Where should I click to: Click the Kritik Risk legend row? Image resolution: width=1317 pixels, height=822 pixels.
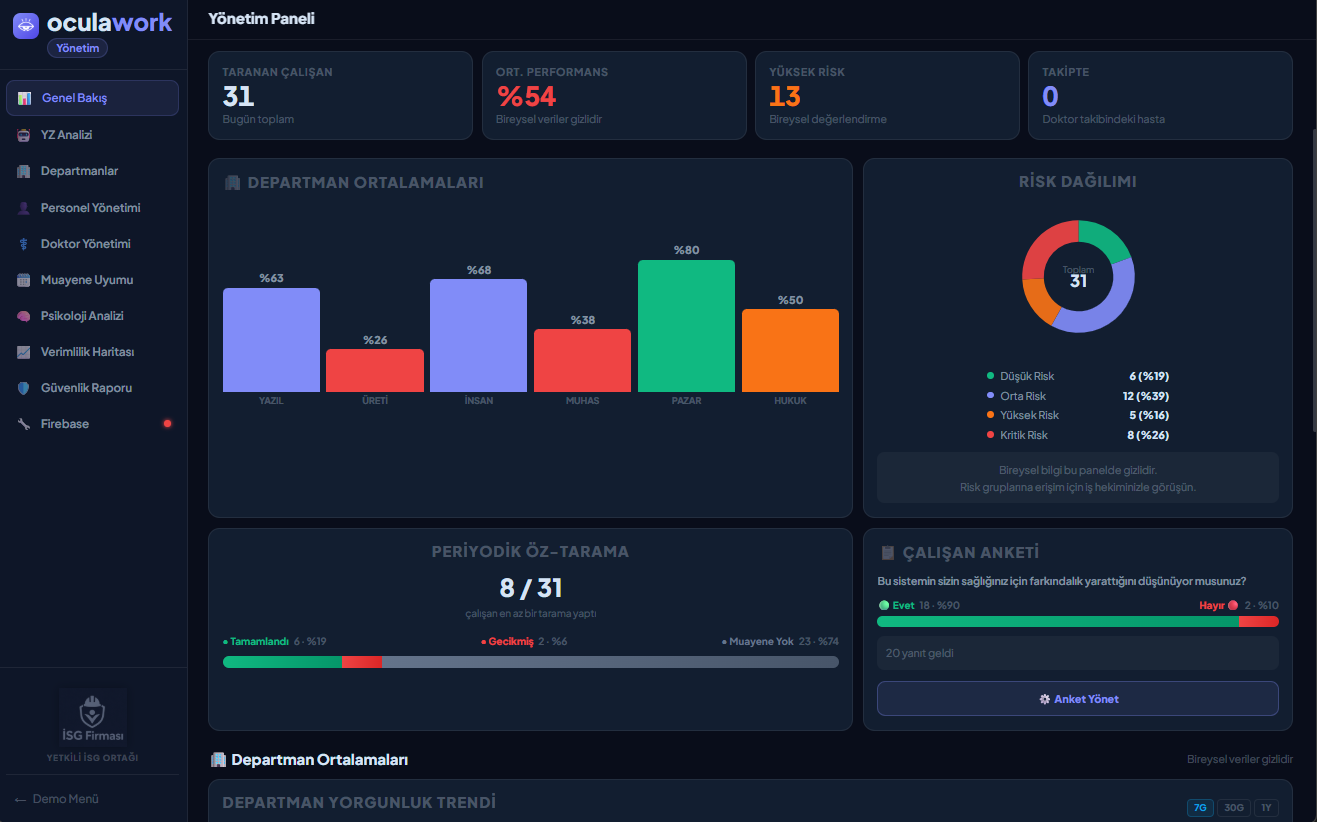point(1078,435)
